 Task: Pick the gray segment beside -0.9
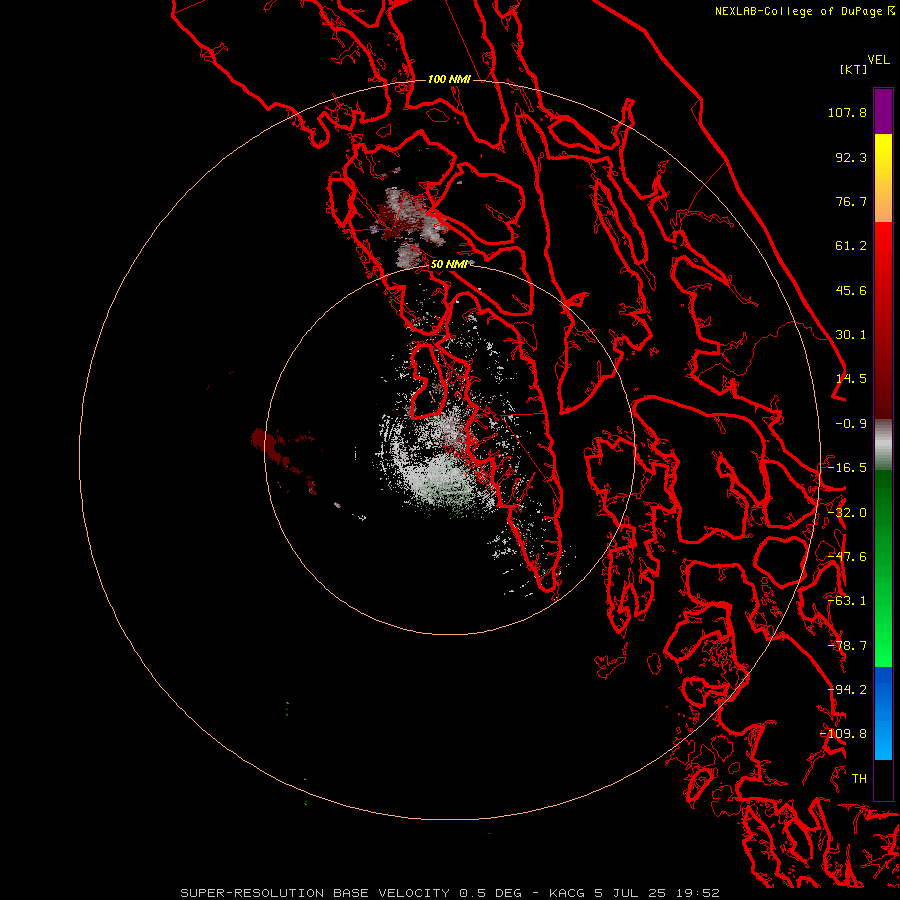click(x=883, y=443)
